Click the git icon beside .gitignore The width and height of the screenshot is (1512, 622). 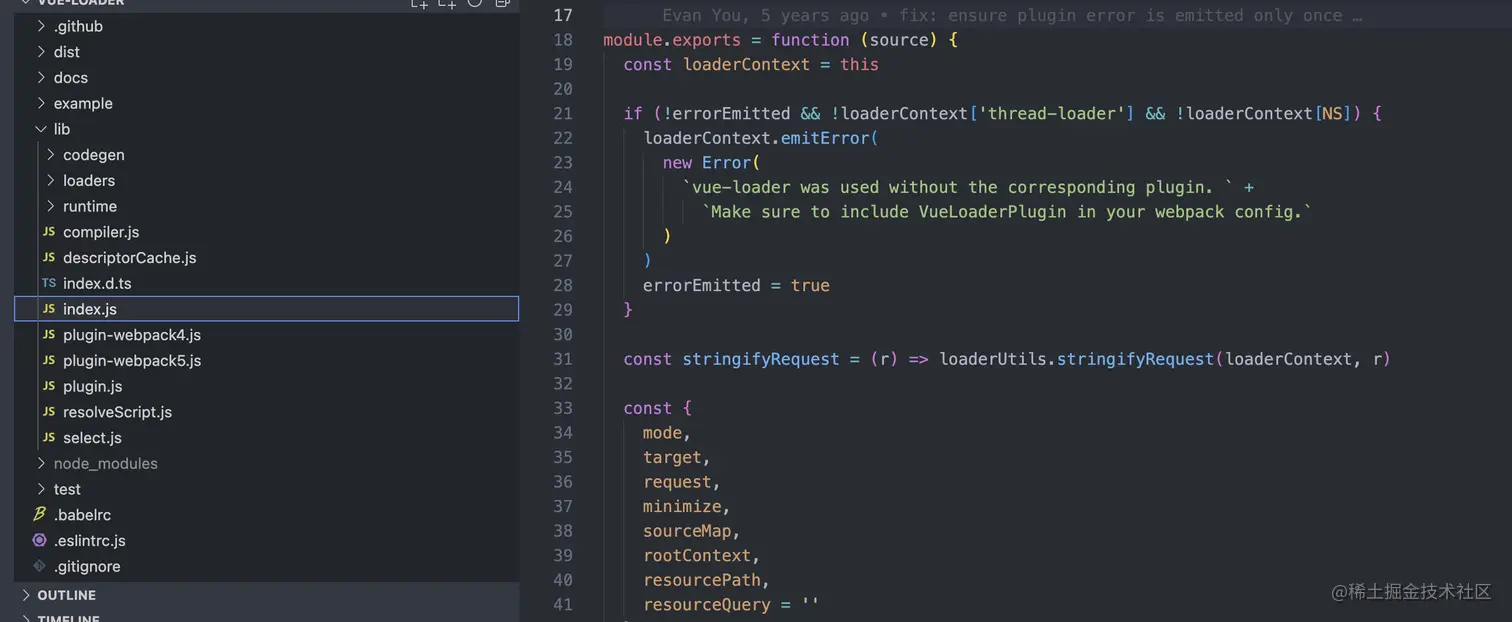(x=40, y=566)
